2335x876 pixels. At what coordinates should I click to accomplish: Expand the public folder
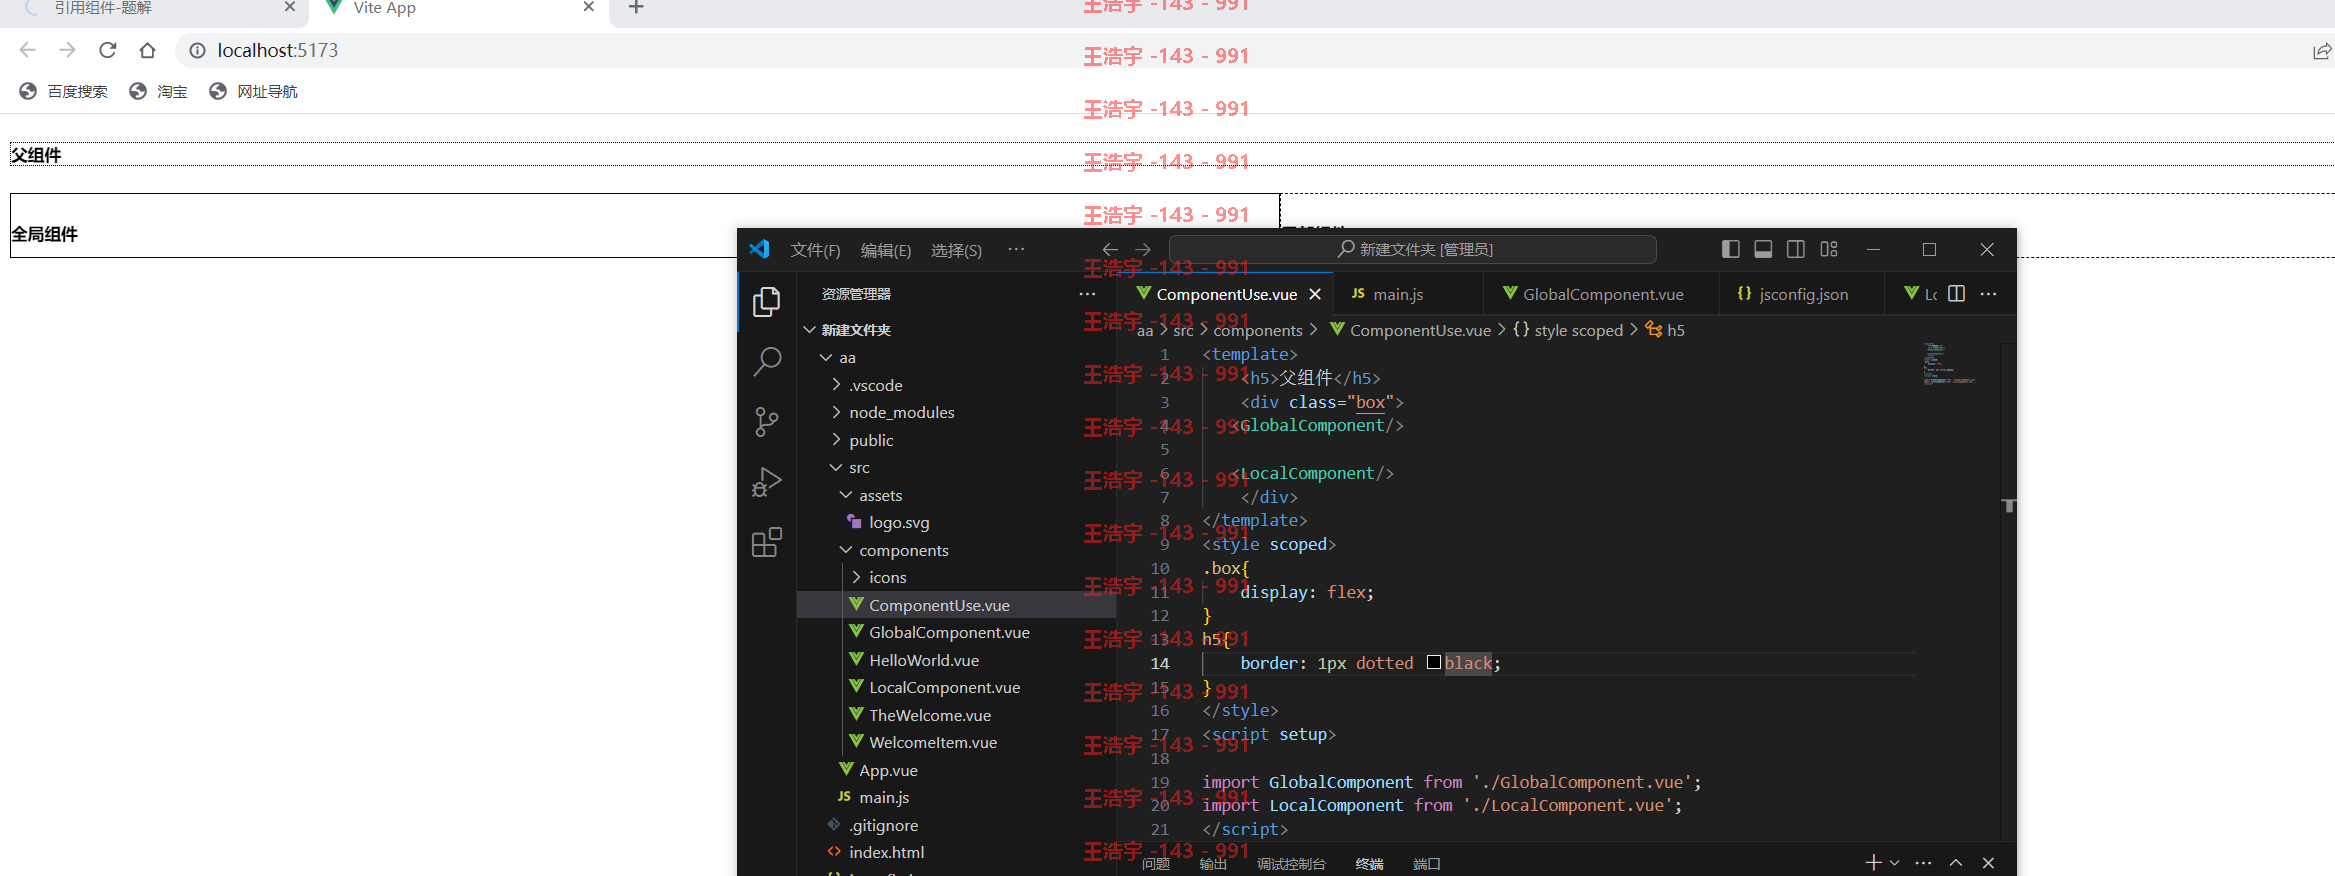836,440
